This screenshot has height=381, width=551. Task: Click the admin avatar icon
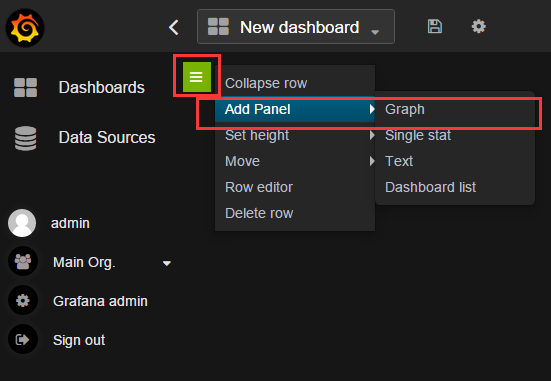click(22, 223)
